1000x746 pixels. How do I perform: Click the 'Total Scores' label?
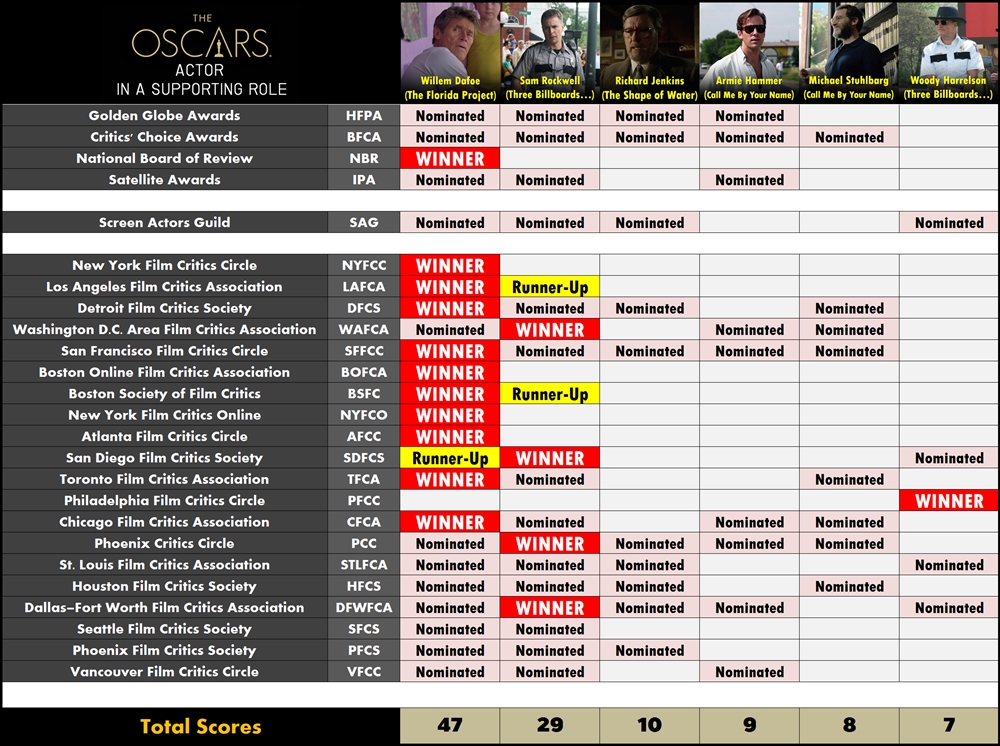tap(201, 726)
